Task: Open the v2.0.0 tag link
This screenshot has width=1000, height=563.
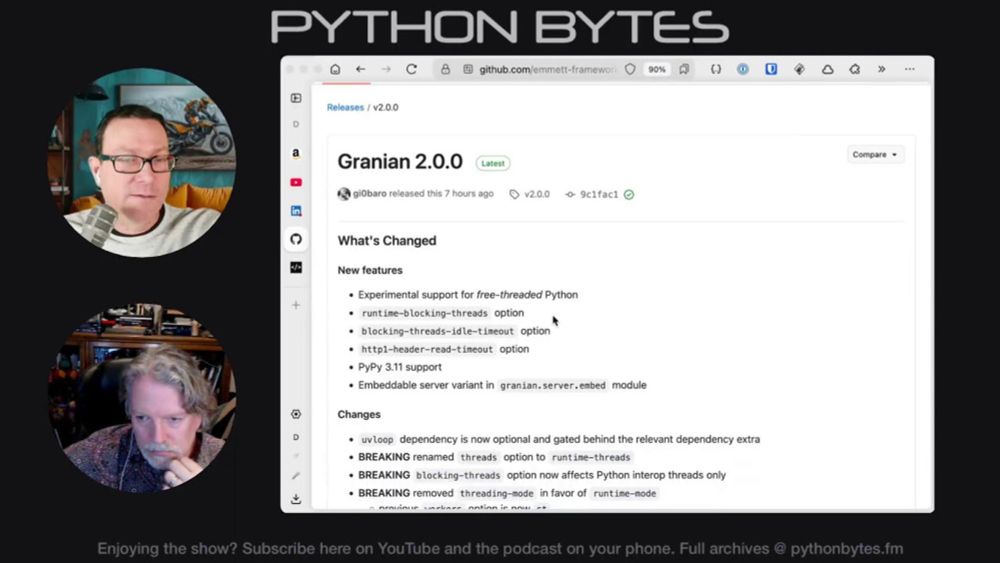Action: [530, 194]
